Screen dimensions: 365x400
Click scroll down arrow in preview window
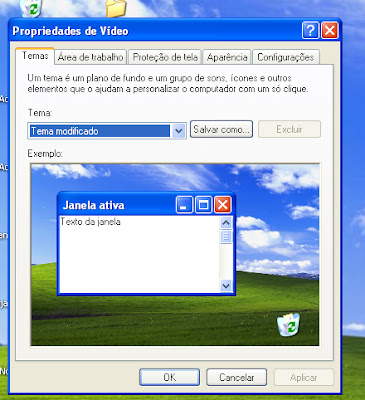(226, 285)
